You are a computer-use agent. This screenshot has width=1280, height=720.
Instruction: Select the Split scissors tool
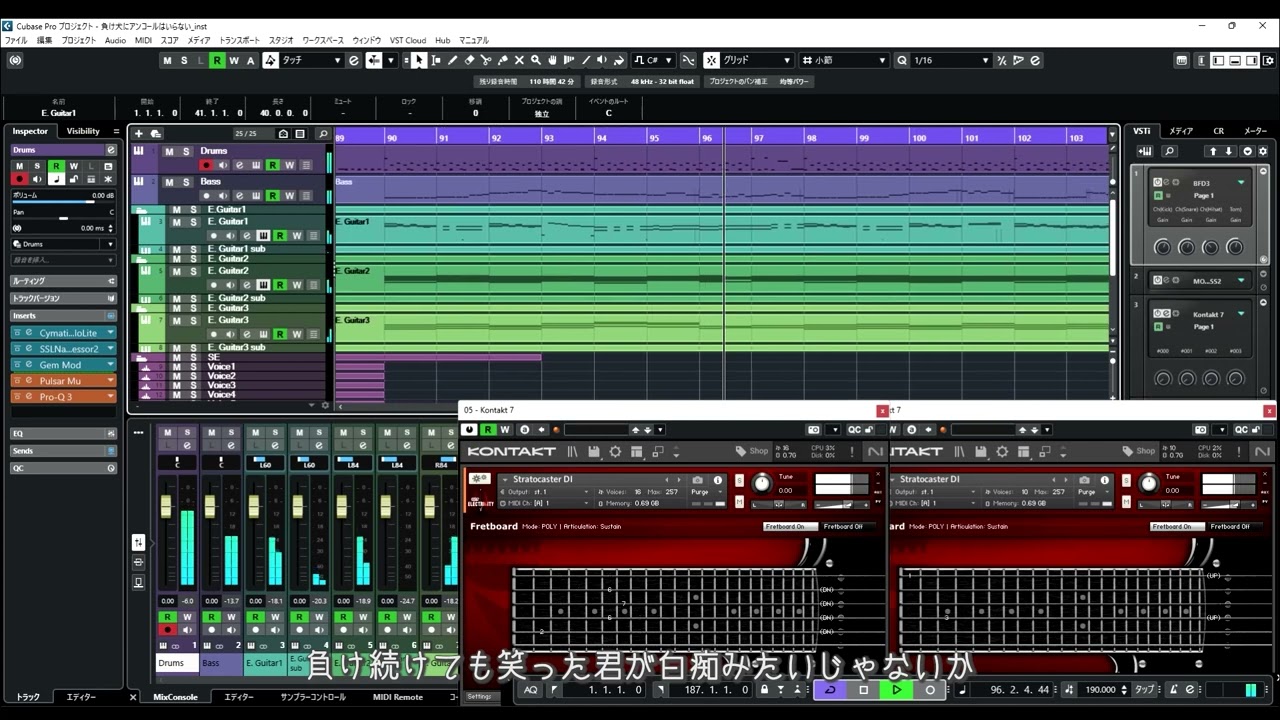pyautogui.click(x=486, y=60)
